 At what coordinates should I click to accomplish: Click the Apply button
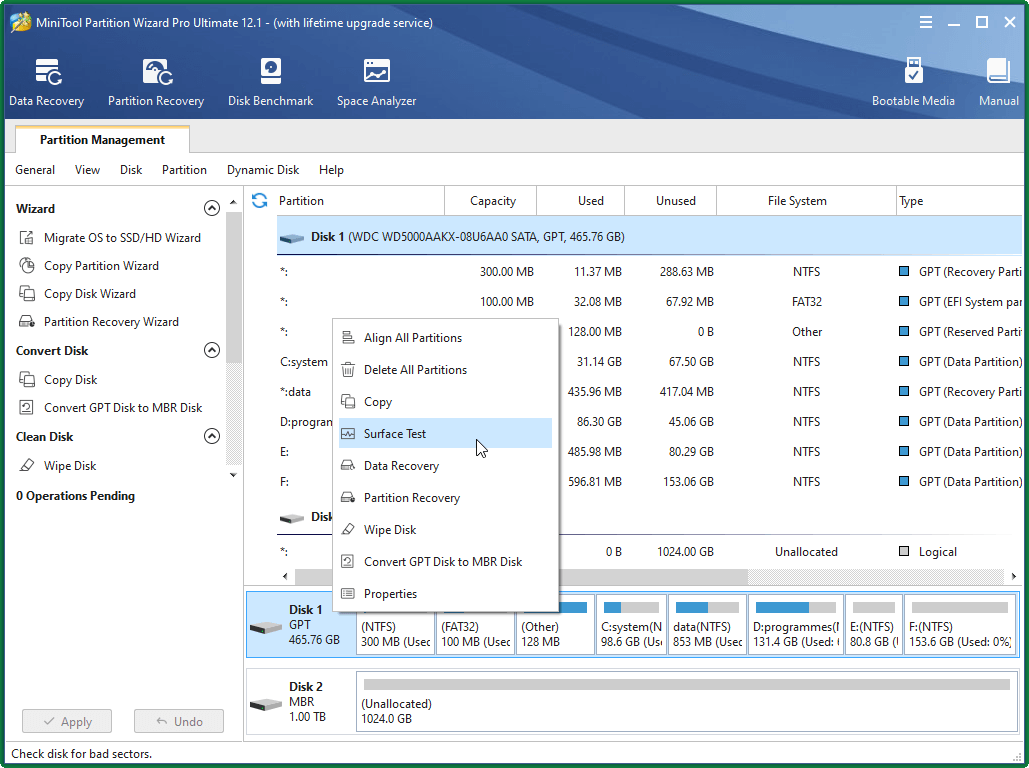point(67,721)
